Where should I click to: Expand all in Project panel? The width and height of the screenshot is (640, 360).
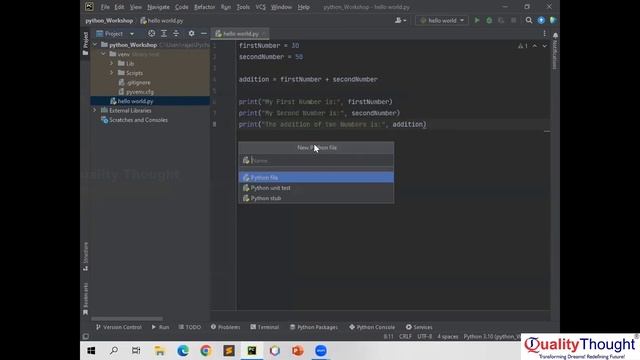click(164, 33)
